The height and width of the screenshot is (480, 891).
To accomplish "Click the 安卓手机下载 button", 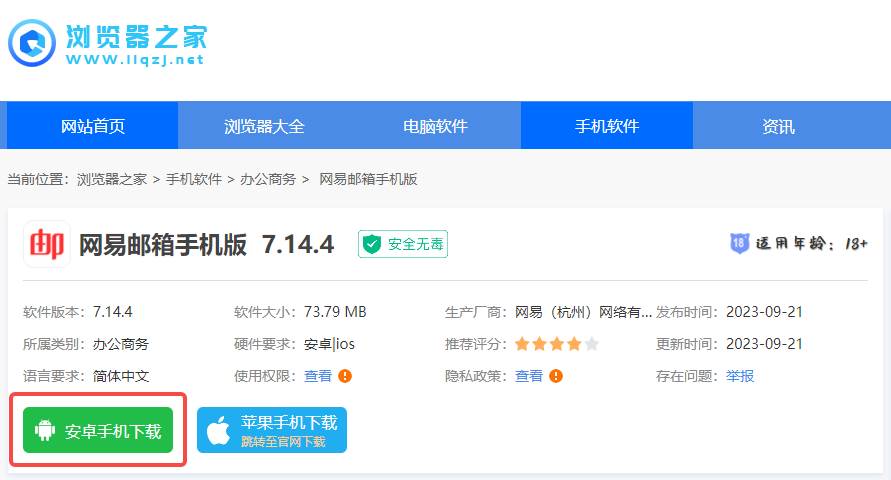I will pos(98,430).
